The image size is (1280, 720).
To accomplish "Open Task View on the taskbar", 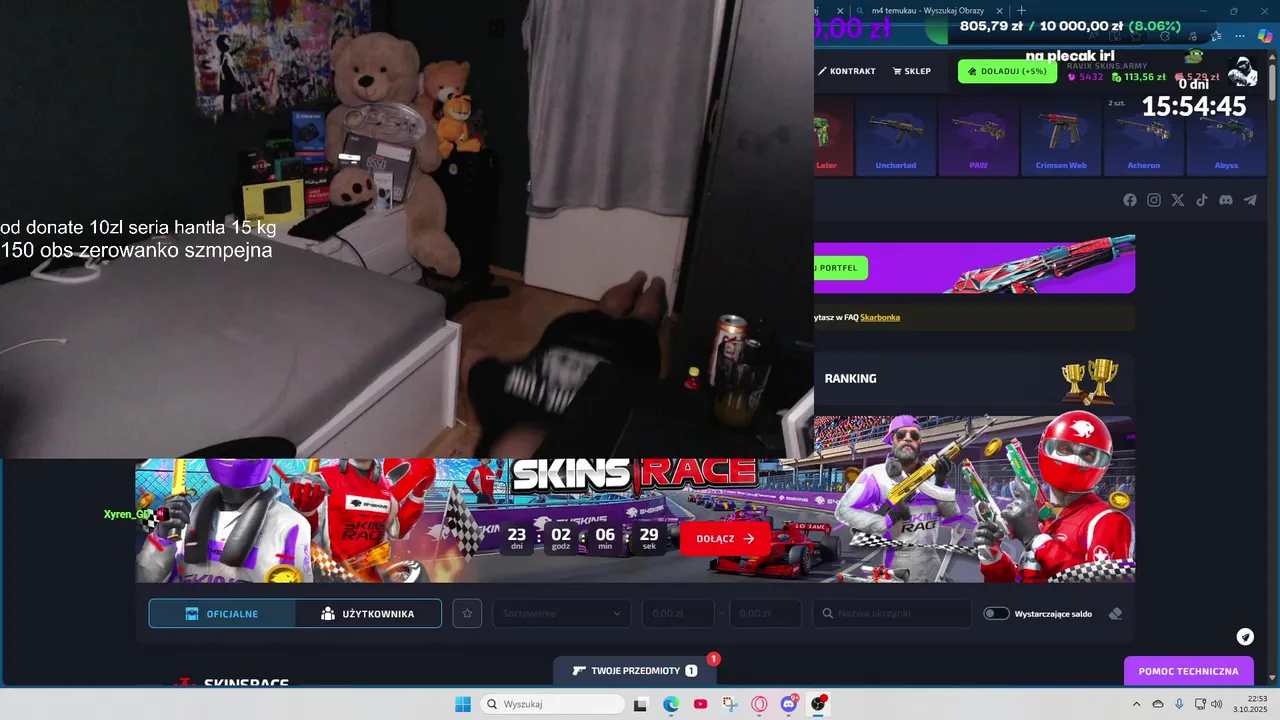I will click(641, 704).
